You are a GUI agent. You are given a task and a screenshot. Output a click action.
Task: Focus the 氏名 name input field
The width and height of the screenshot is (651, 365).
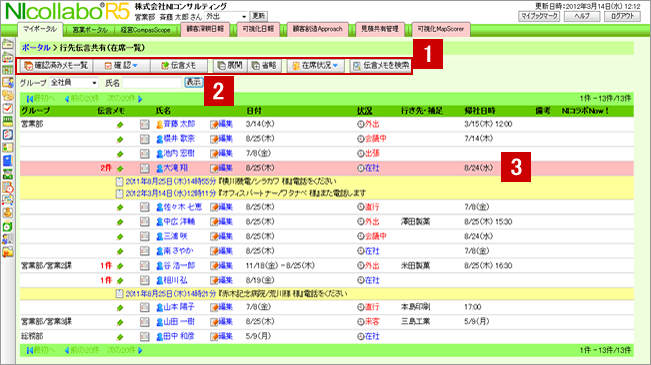pyautogui.click(x=152, y=83)
